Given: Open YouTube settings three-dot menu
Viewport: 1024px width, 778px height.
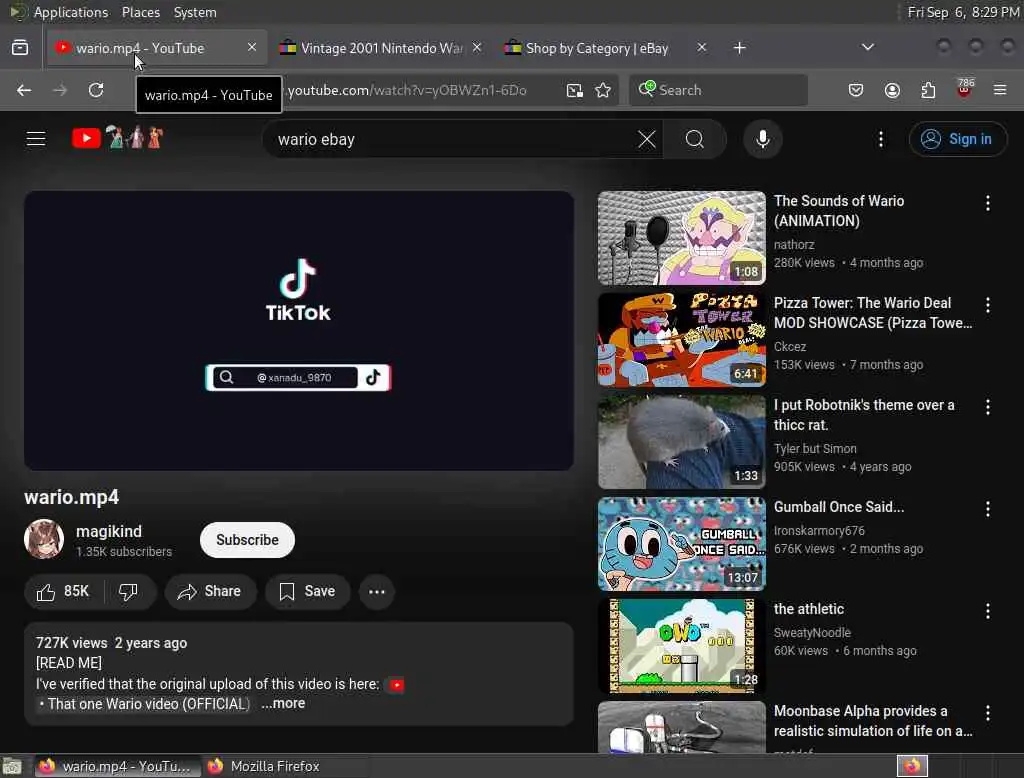Looking at the screenshot, I should click(x=880, y=139).
